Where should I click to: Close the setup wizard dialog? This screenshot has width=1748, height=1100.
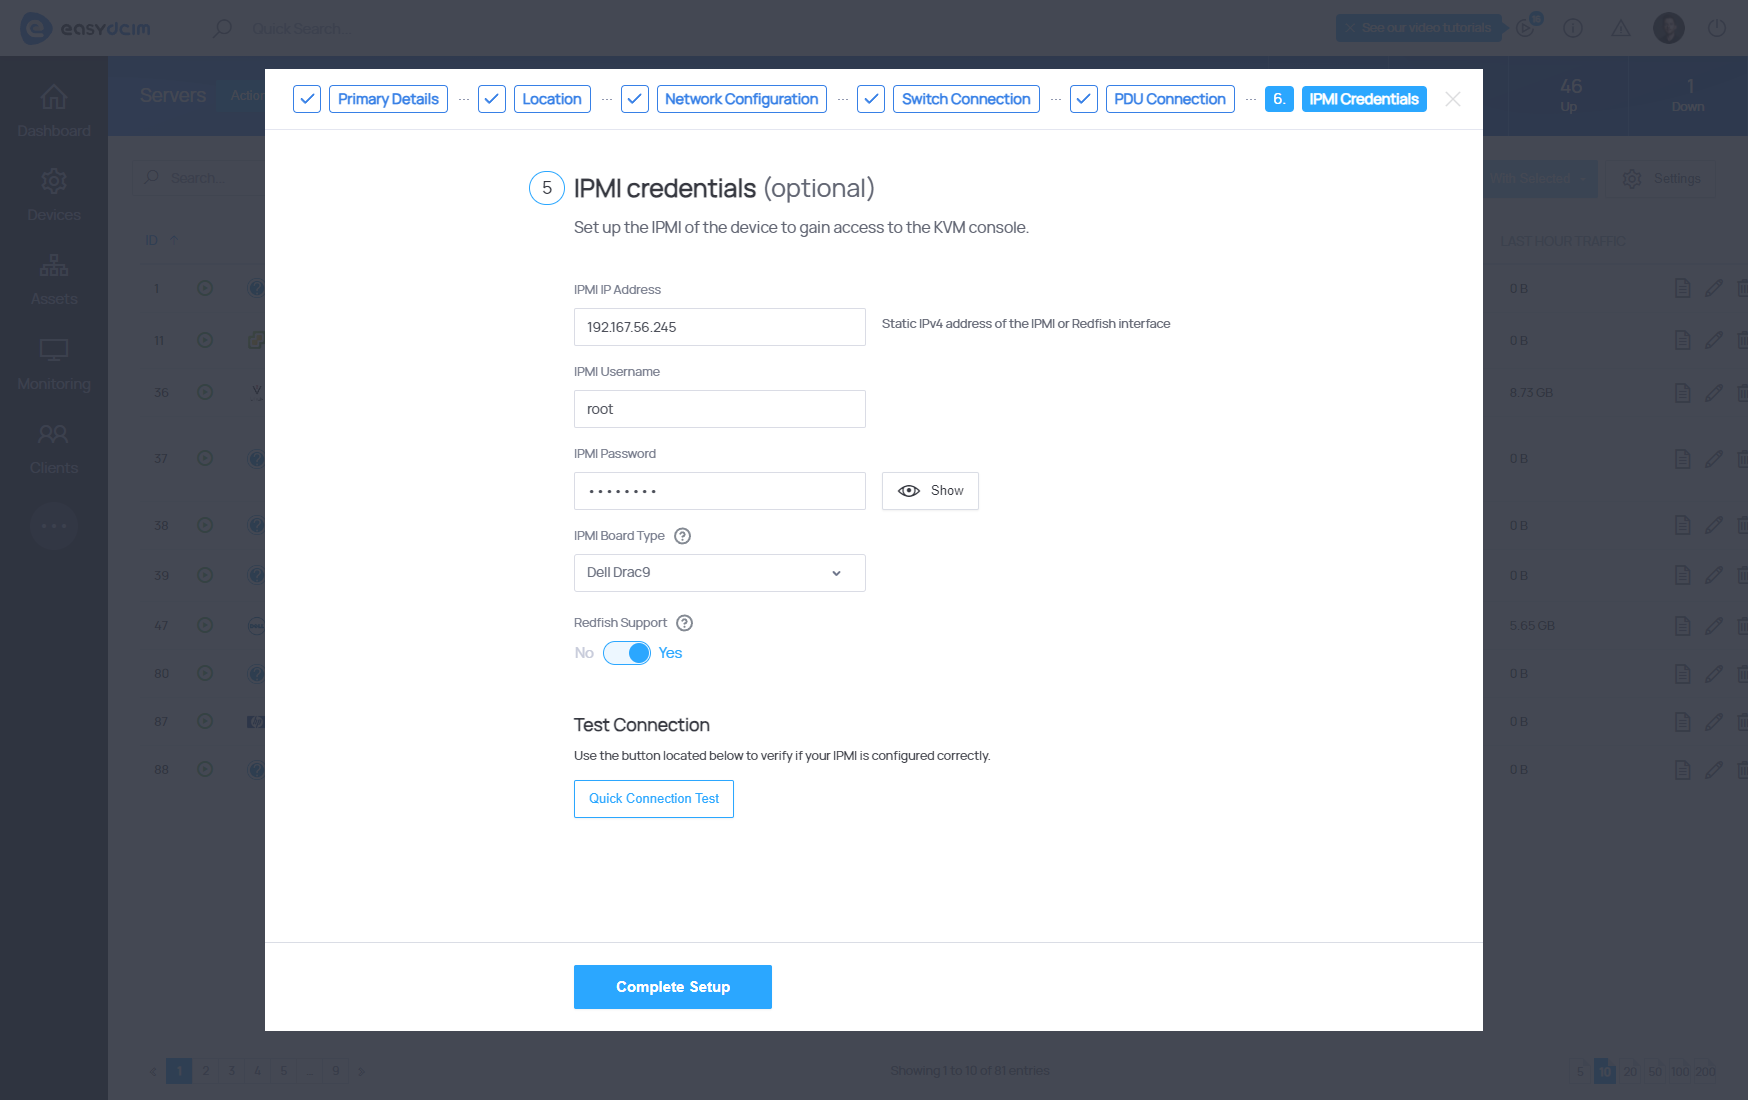(1453, 99)
